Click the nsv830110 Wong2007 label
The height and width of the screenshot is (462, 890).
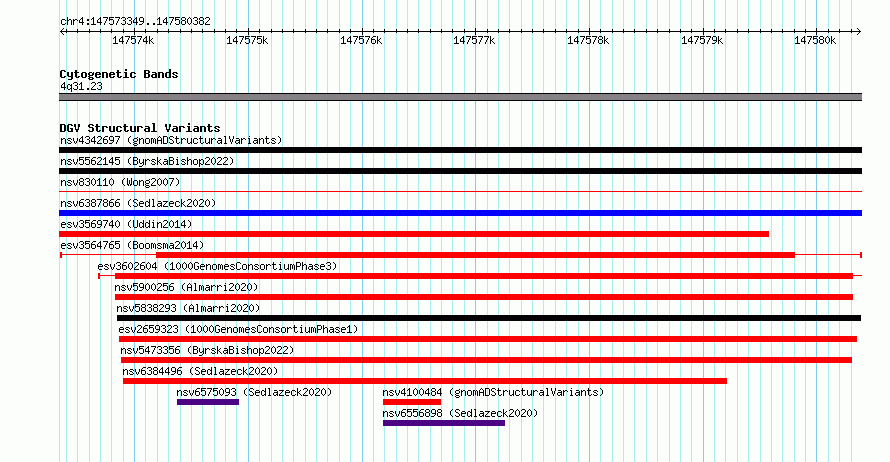120,182
